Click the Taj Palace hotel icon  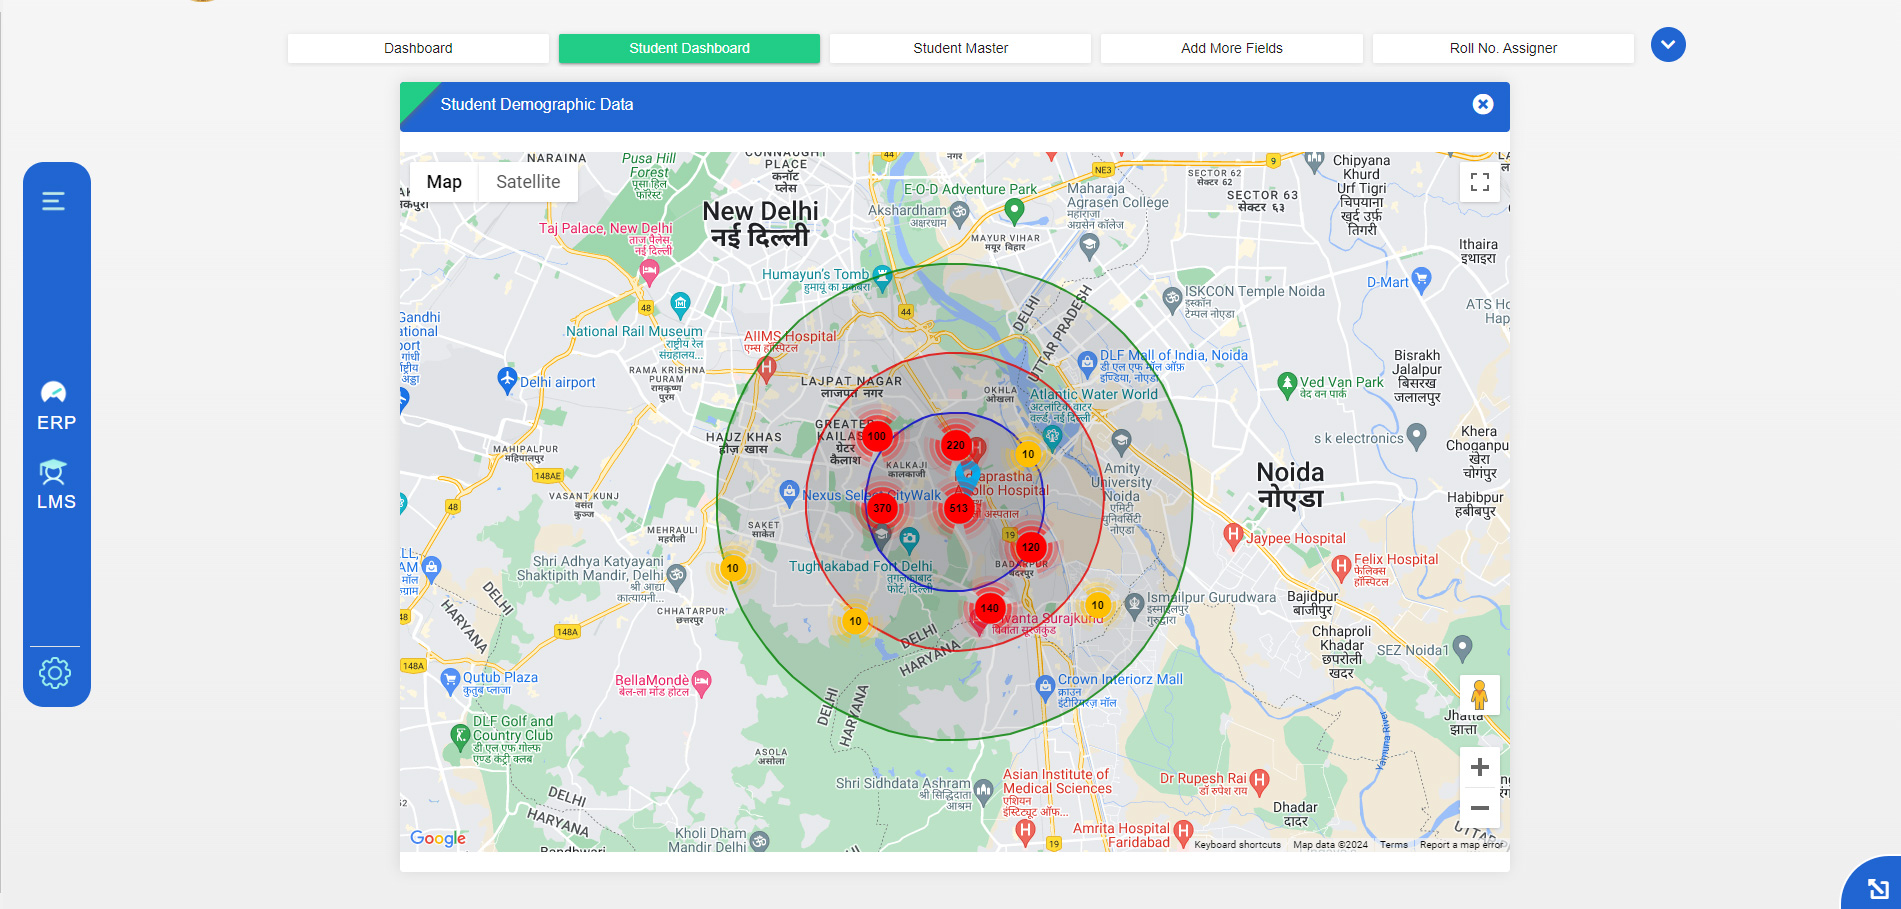(649, 271)
